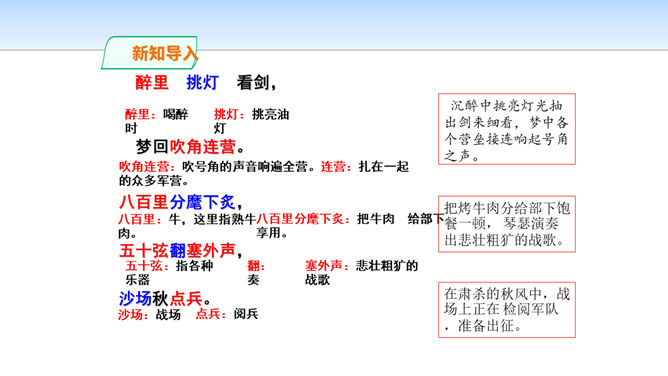
Task: Click the 沙场：战场 annotation
Action: (150, 314)
